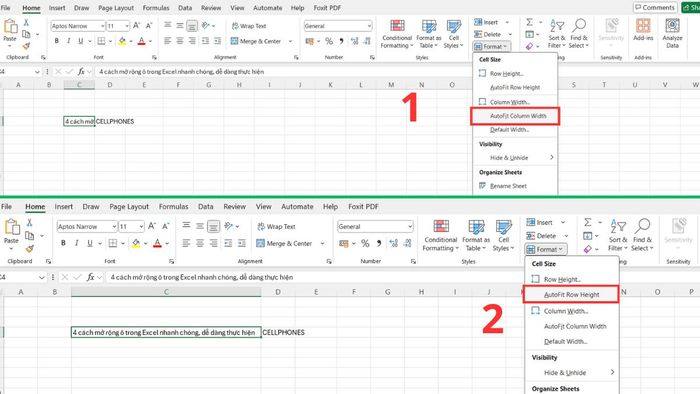Toggle Wrap Text in the upper window
Image resolution: width=700 pixels, height=394 pixels.
pyautogui.click(x=249, y=26)
